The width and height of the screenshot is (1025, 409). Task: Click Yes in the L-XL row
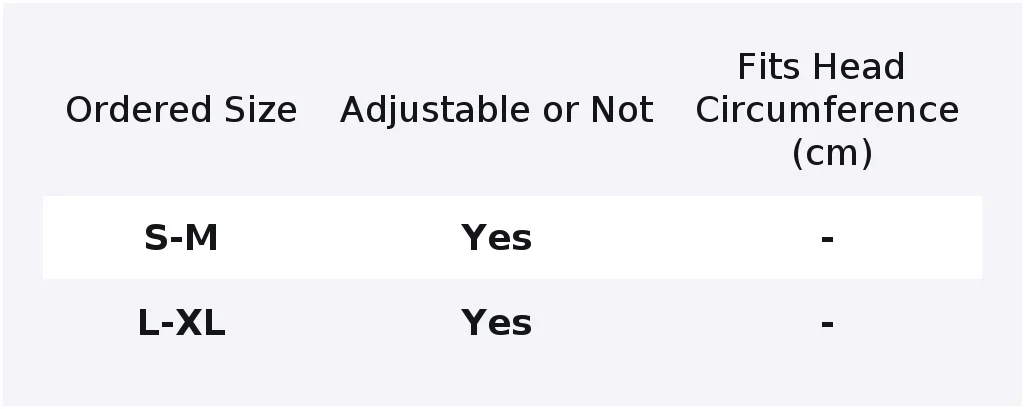497,323
